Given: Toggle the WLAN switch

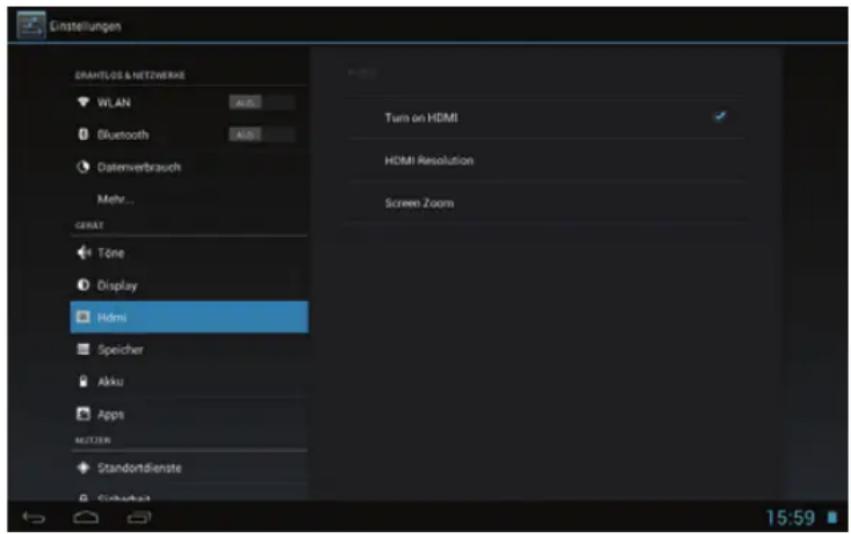Looking at the screenshot, I should click(262, 102).
